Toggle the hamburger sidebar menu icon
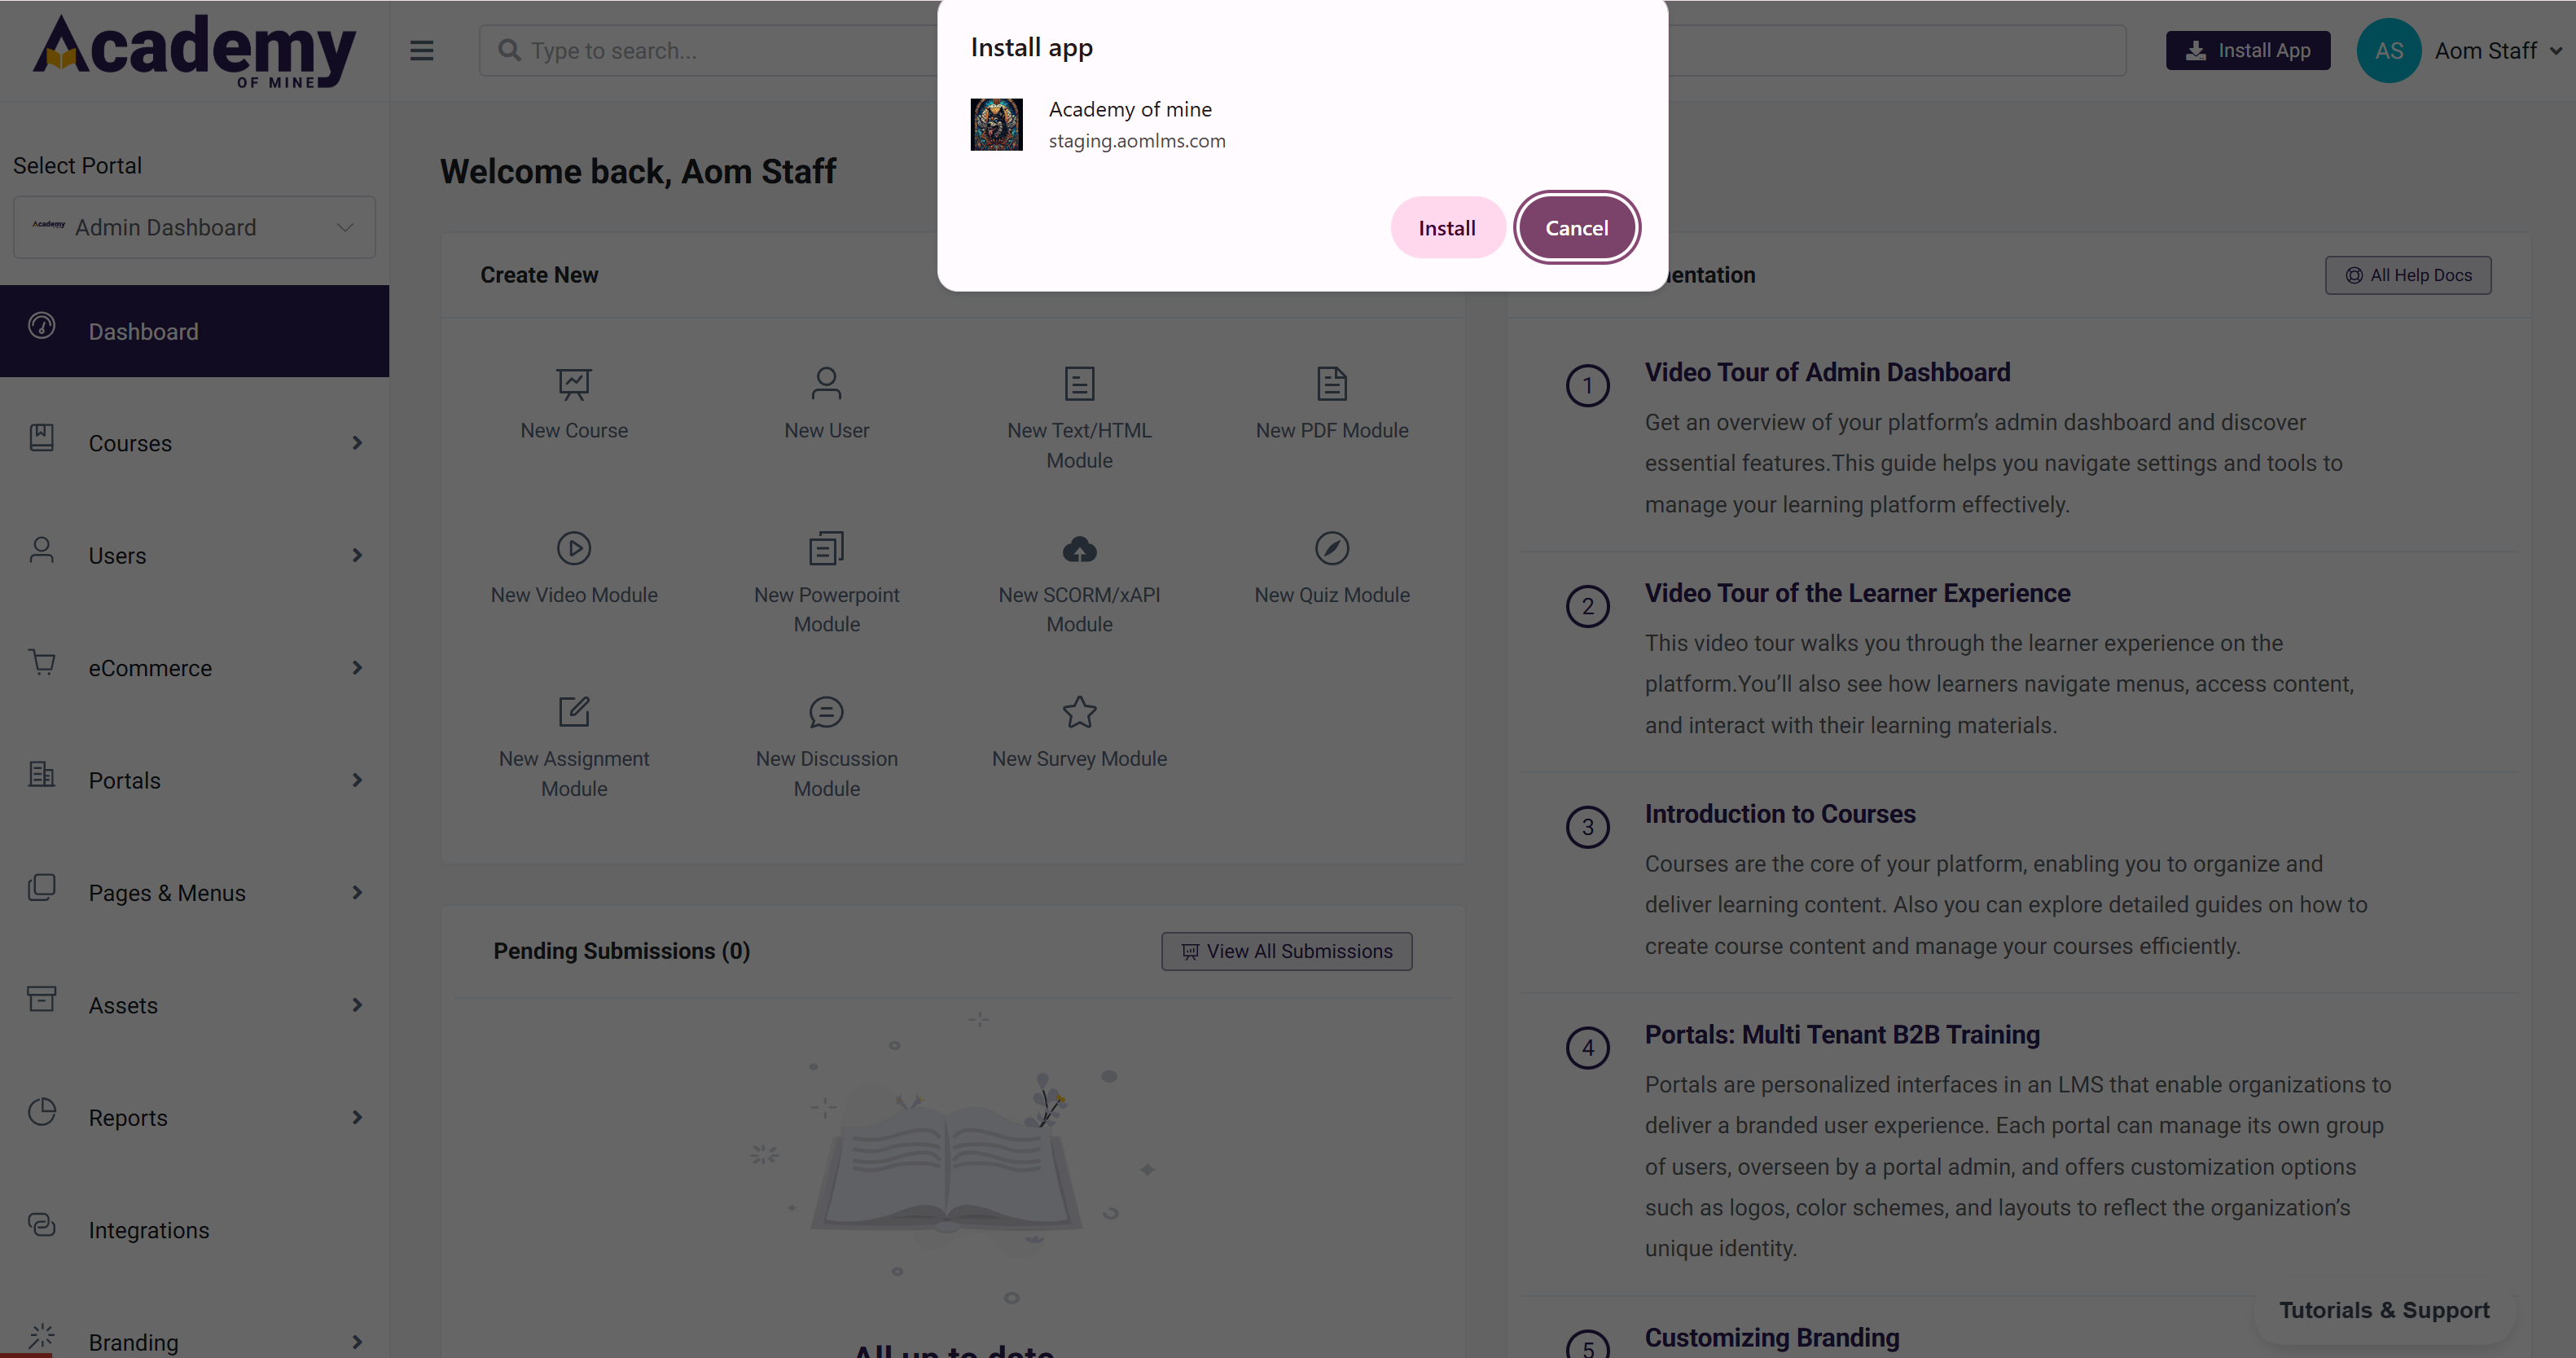This screenshot has width=2576, height=1358. 422,51
